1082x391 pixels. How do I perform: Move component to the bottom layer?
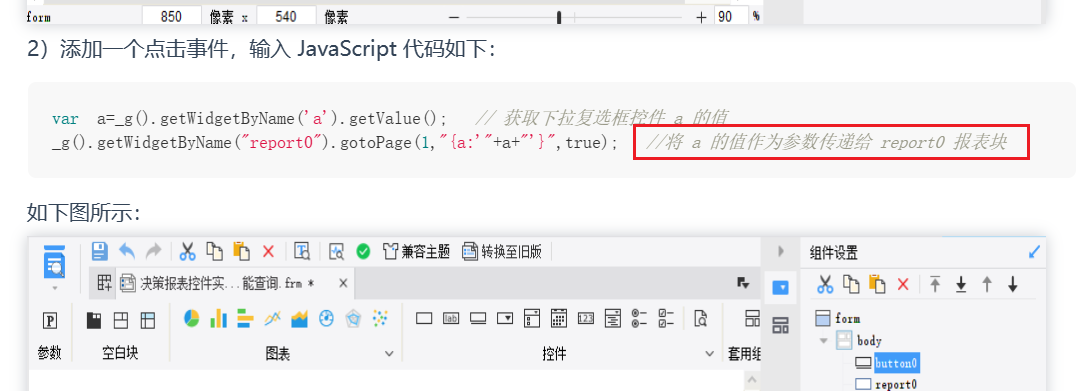961,283
